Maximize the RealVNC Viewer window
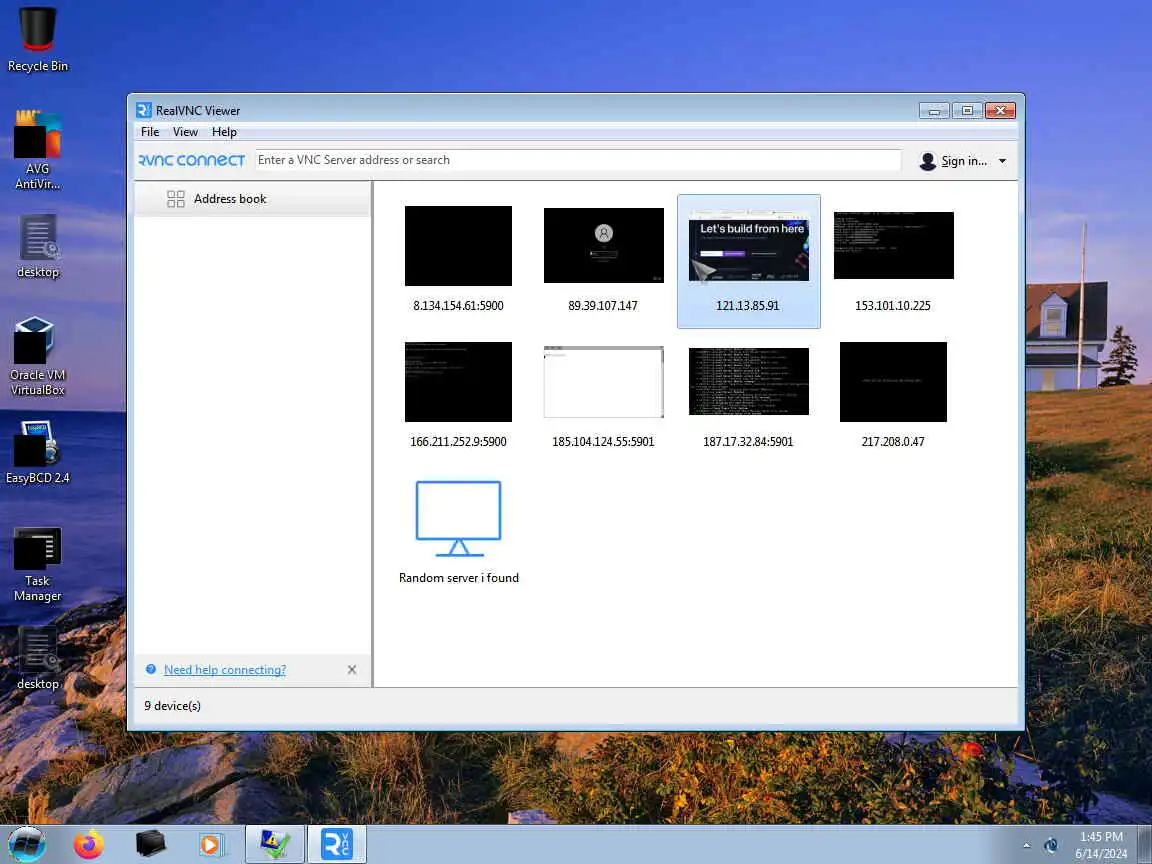This screenshot has height=864, width=1152. pos(967,111)
